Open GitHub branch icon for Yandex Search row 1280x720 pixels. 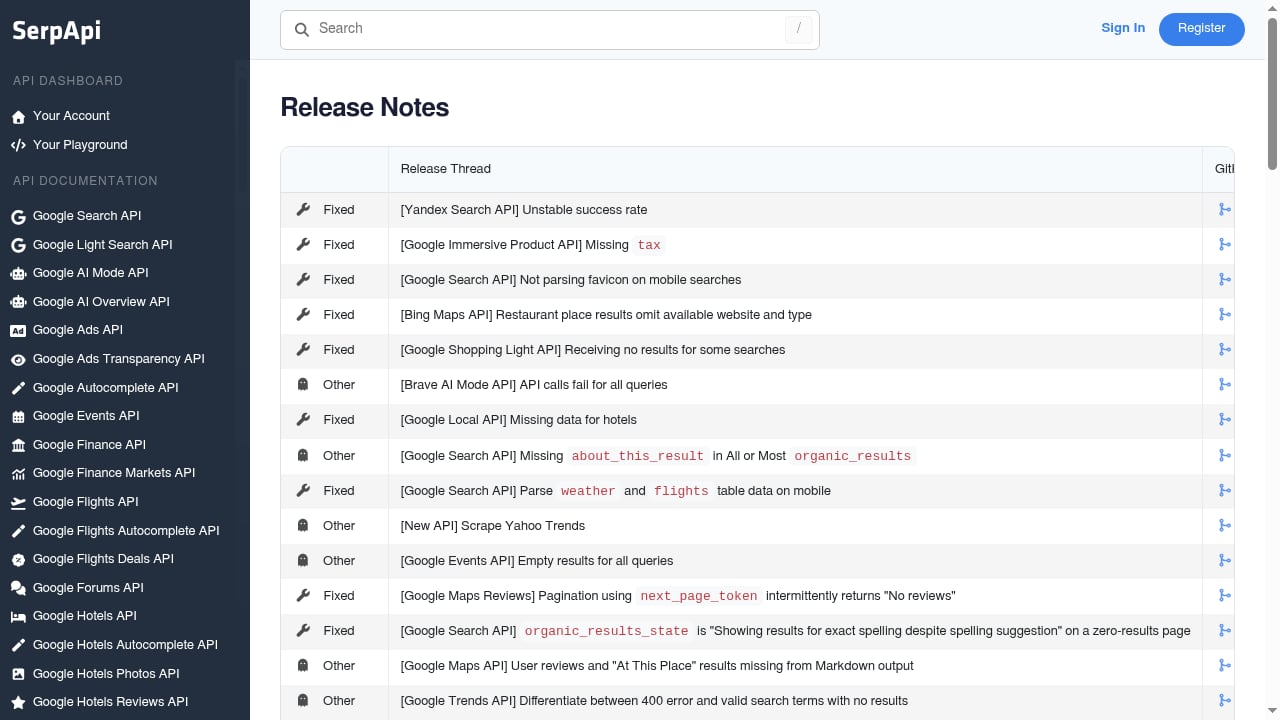coord(1224,210)
